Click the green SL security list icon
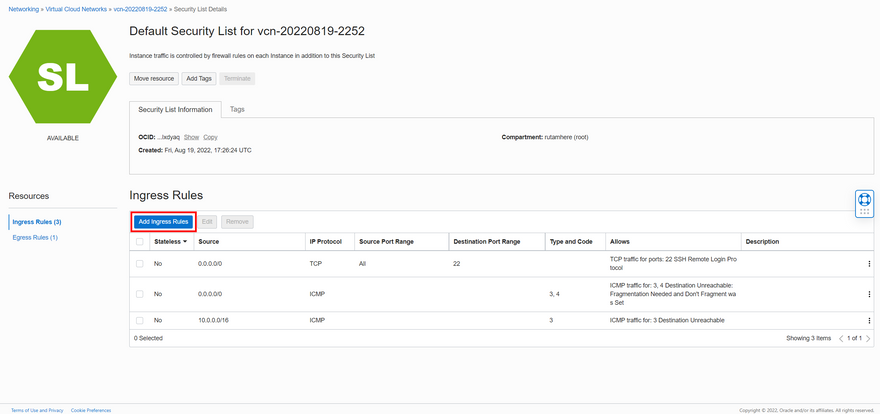 click(62, 74)
